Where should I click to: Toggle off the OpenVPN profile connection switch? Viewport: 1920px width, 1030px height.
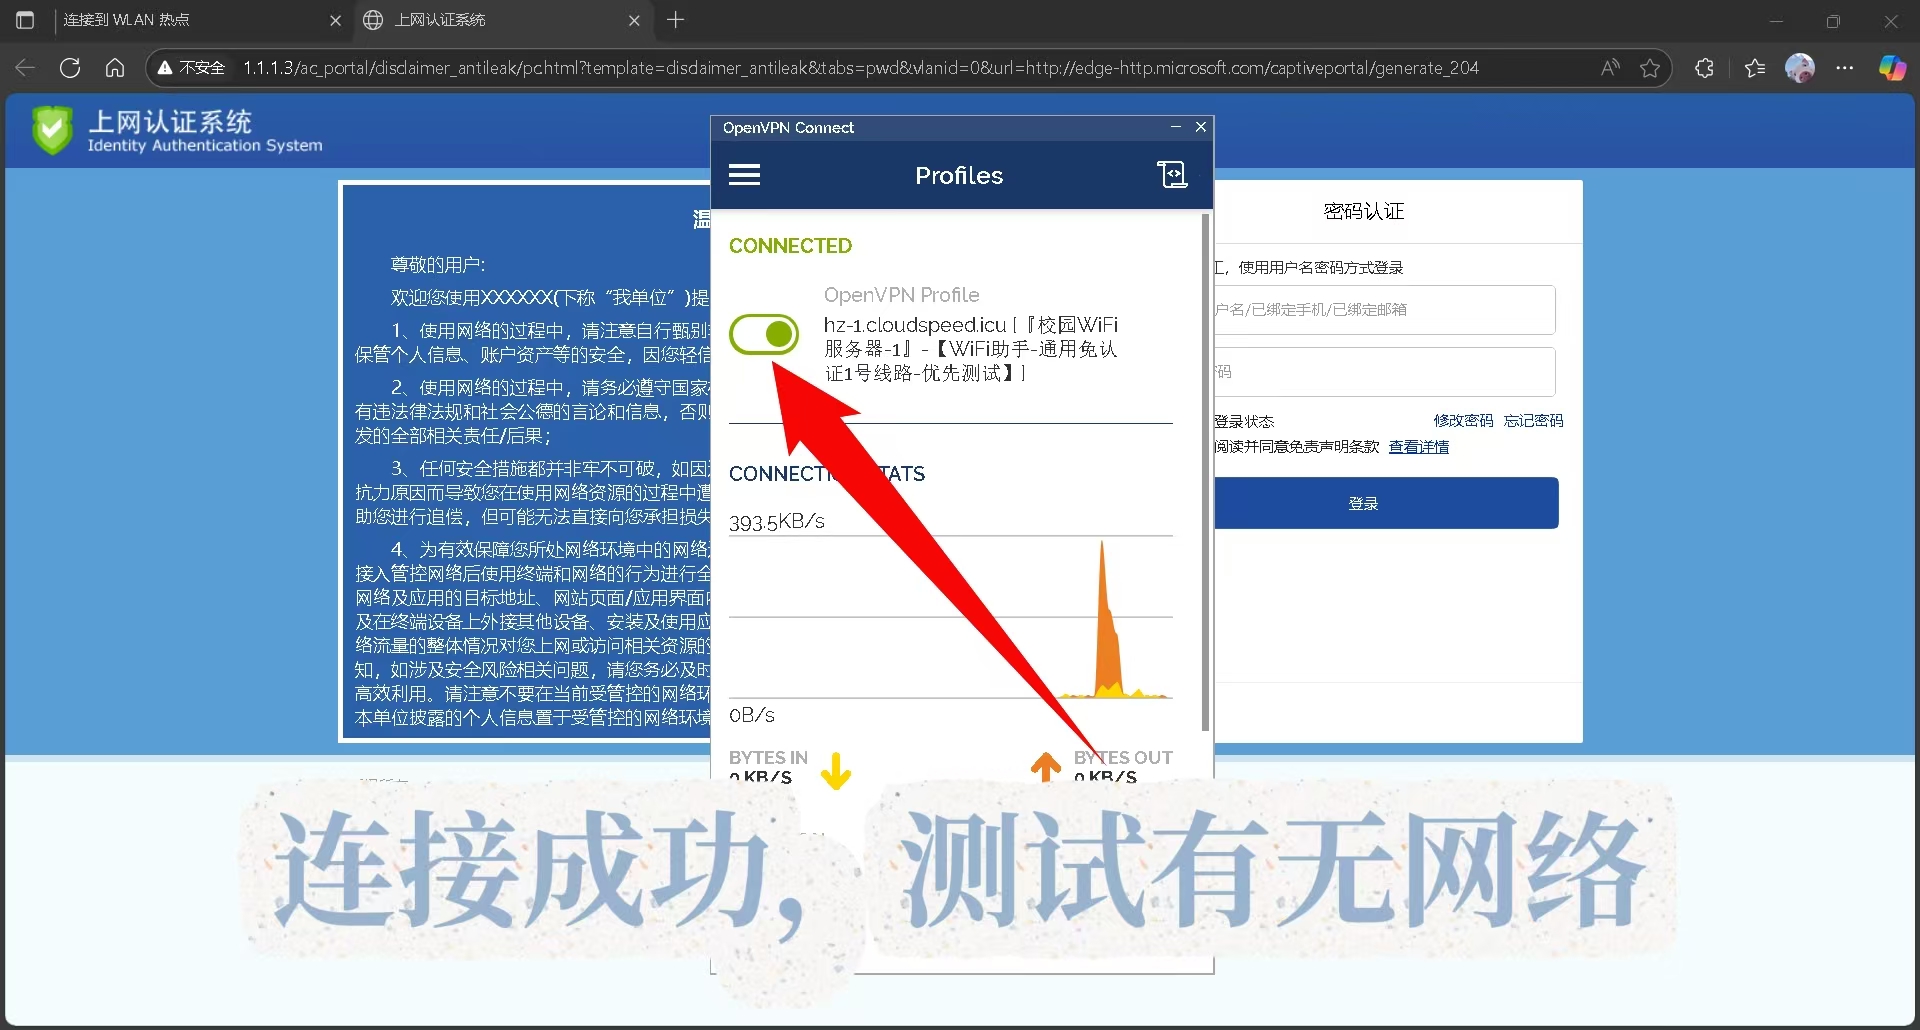coord(764,334)
